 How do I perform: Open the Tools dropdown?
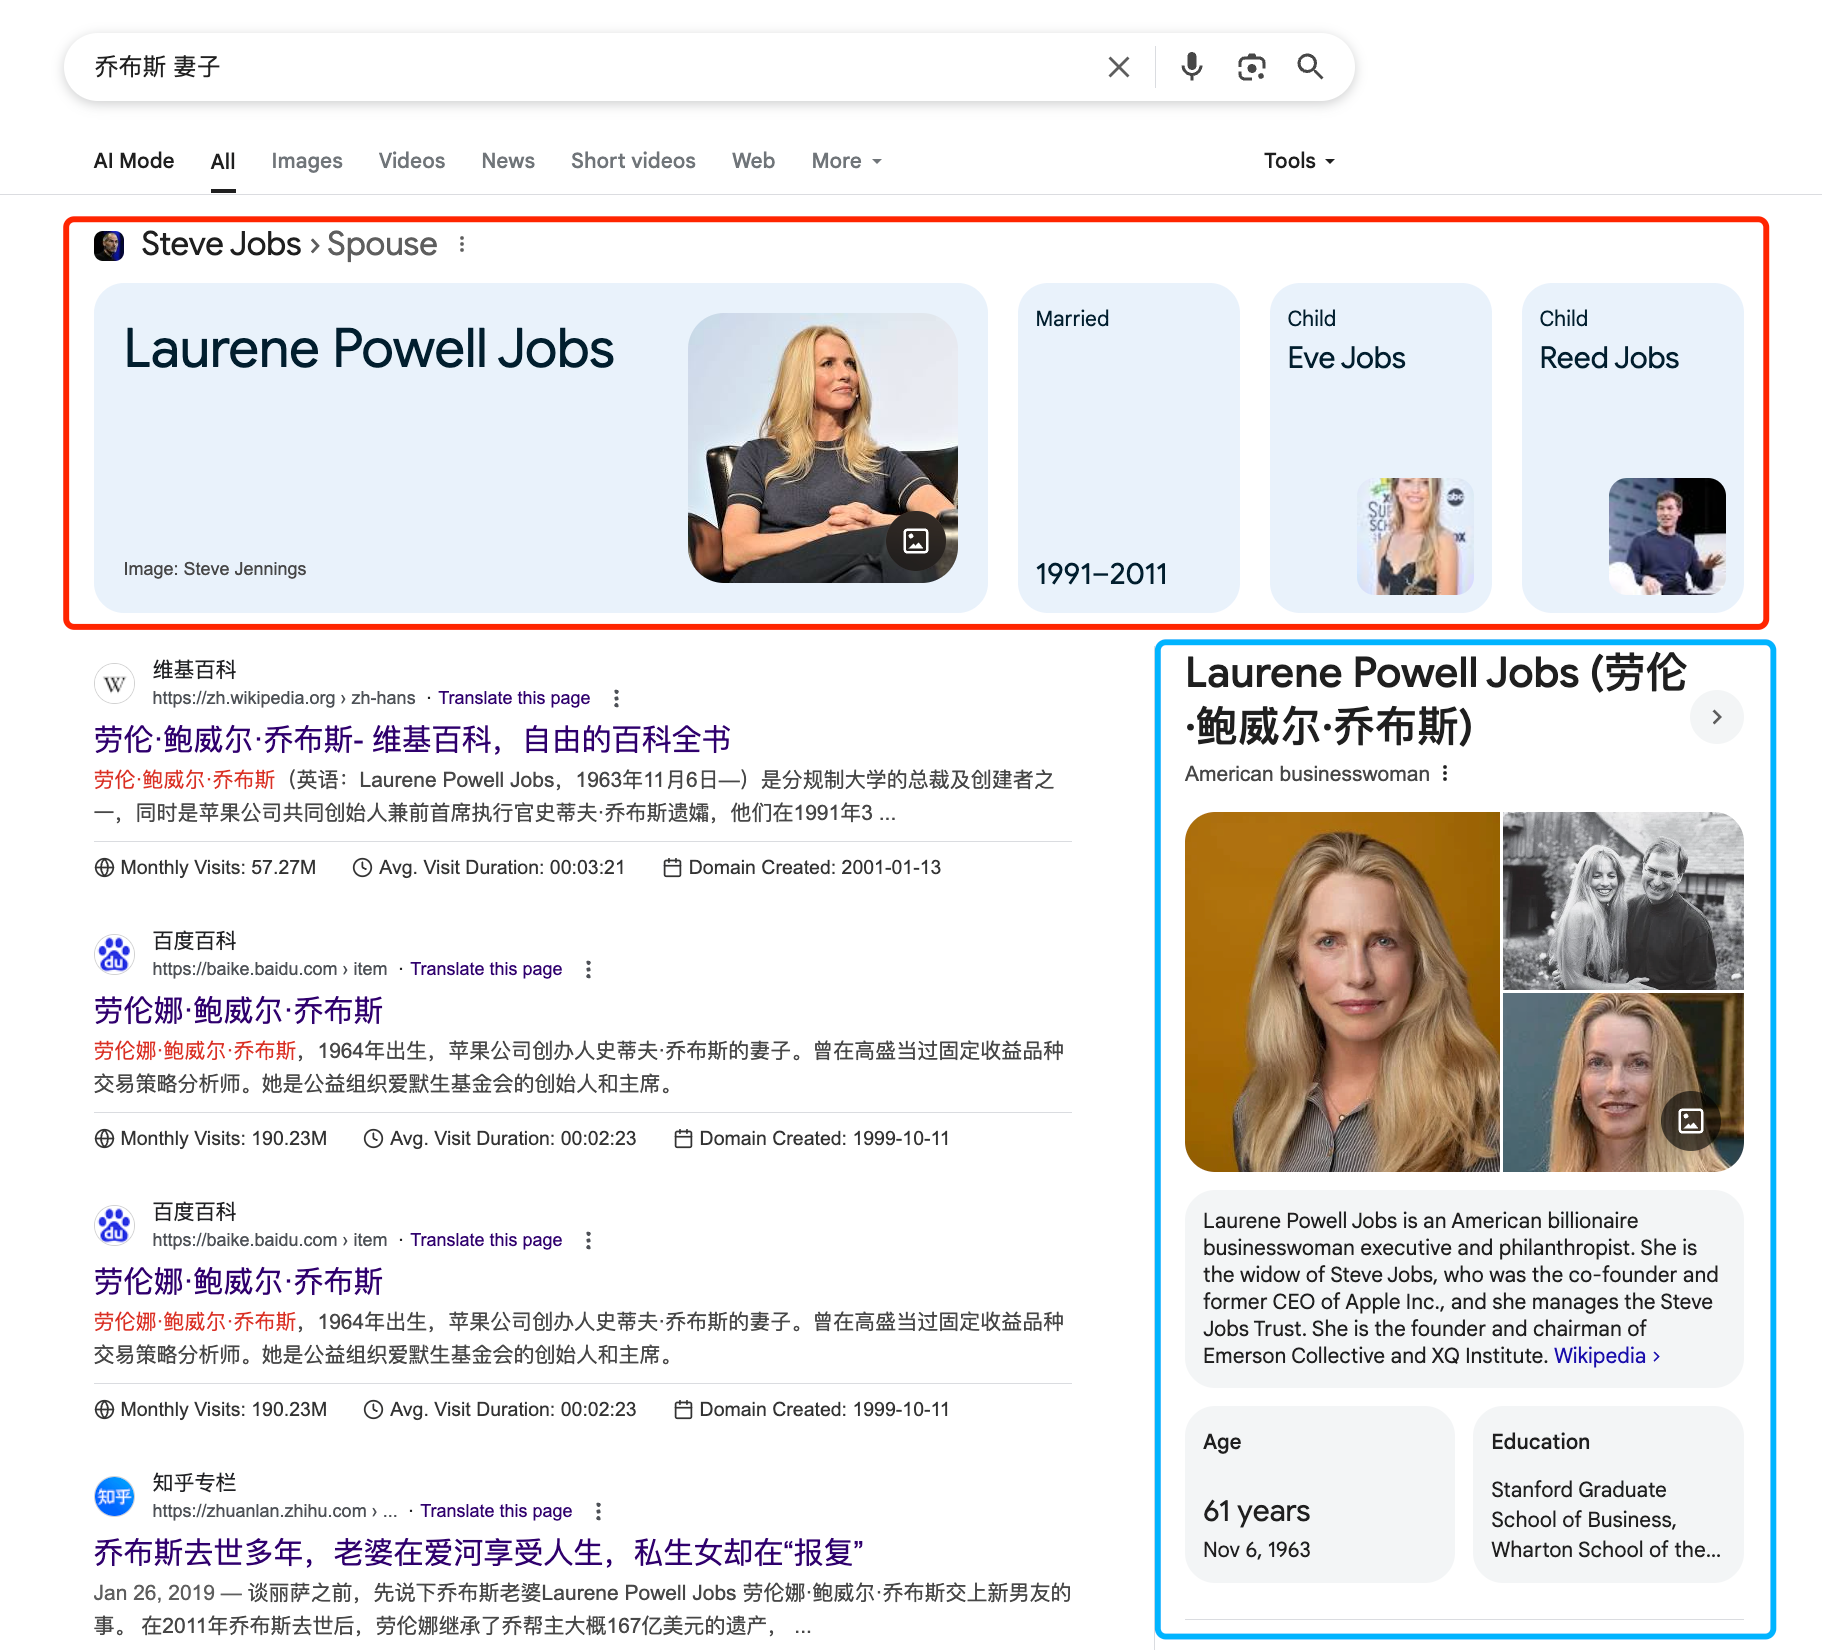tap(1299, 161)
